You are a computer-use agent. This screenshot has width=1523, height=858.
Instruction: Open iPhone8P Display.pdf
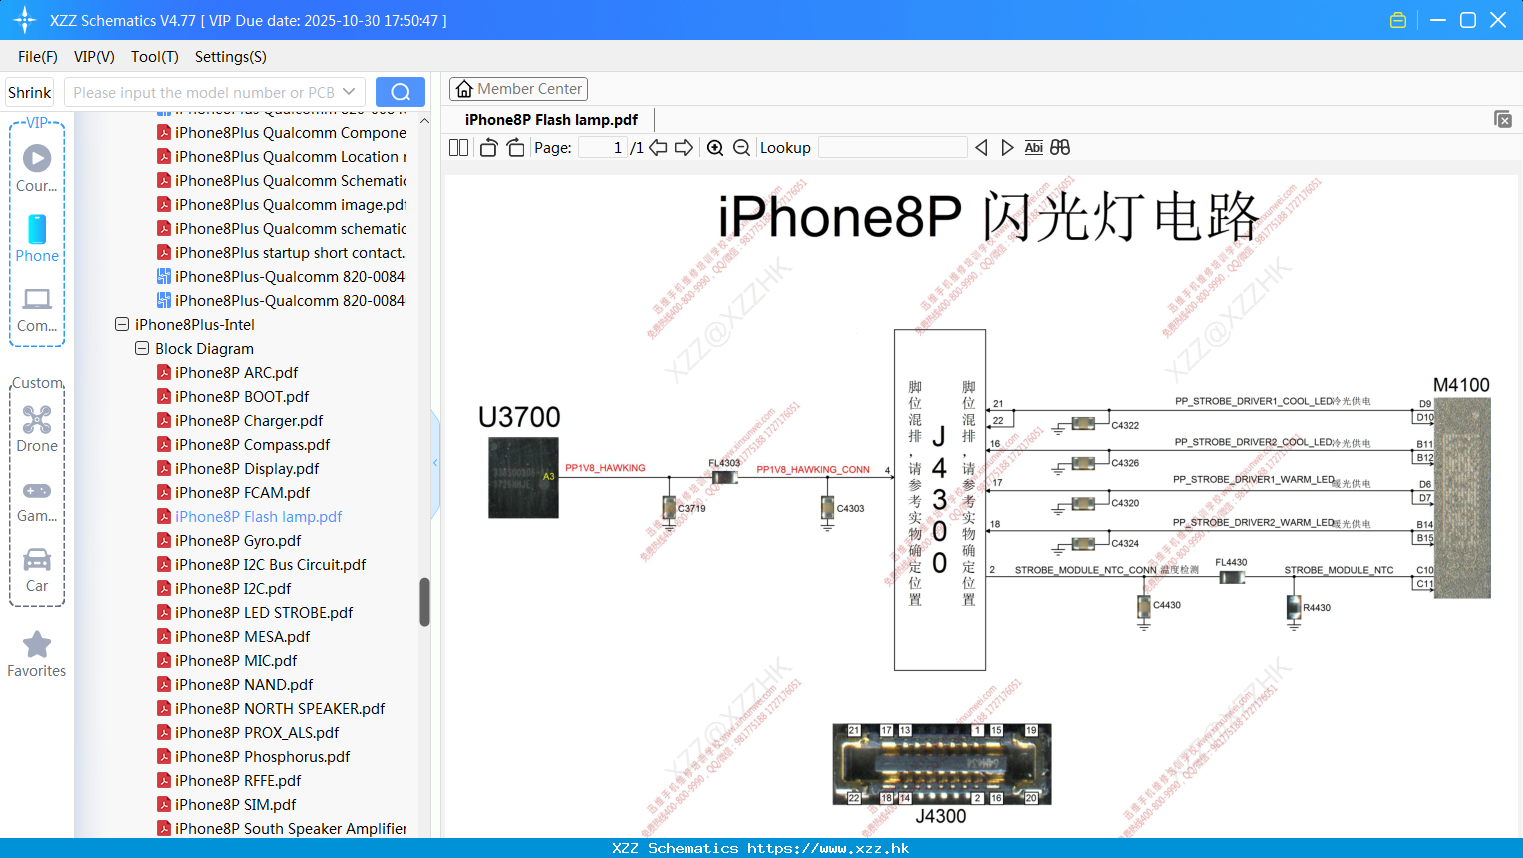click(247, 469)
